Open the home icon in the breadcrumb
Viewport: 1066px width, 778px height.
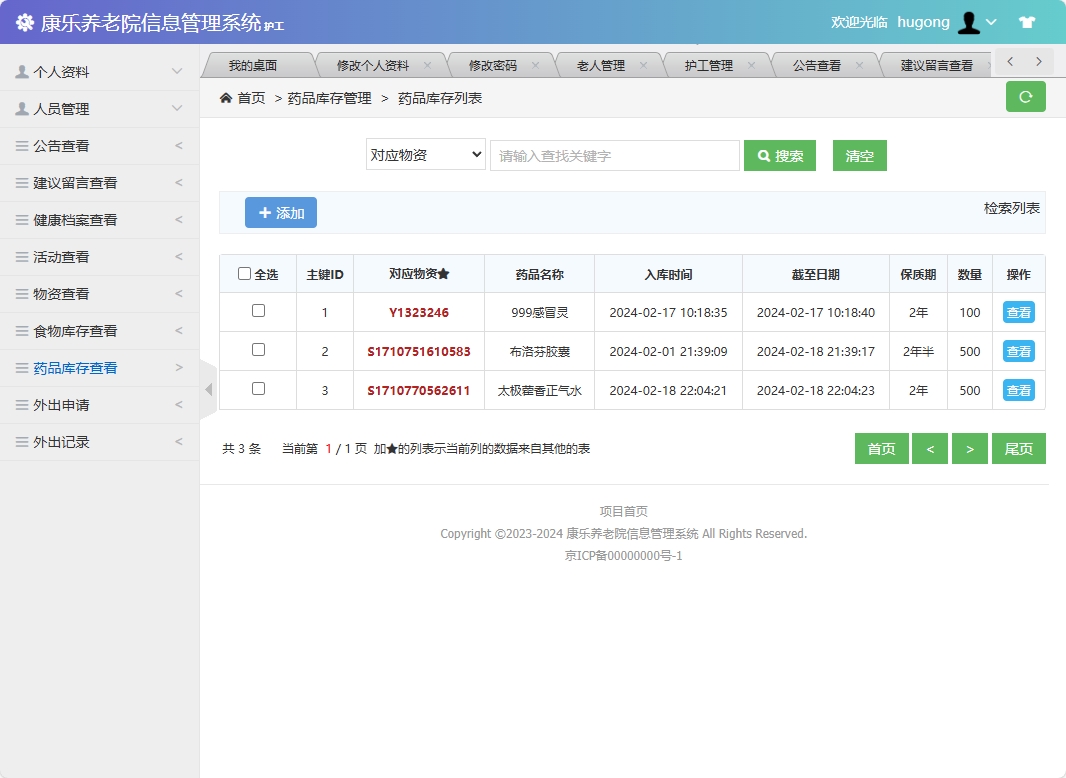[x=226, y=98]
